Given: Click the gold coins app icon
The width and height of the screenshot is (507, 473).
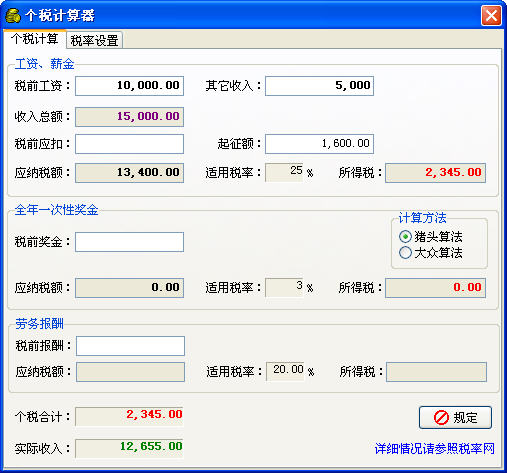Looking at the screenshot, I should [x=13, y=16].
